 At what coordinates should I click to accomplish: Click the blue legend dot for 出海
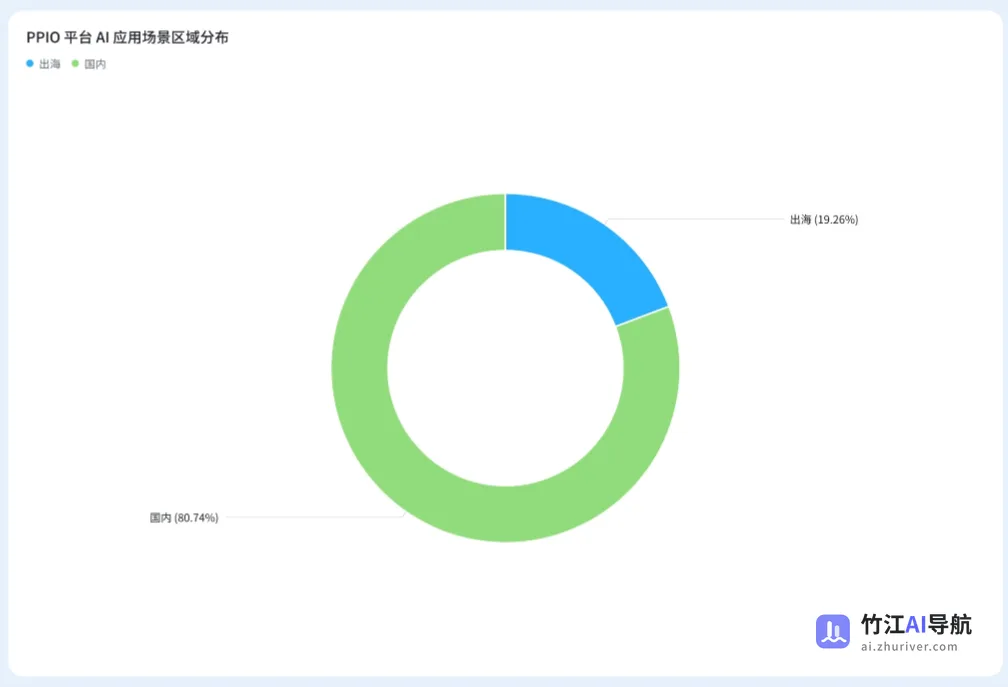coord(30,64)
